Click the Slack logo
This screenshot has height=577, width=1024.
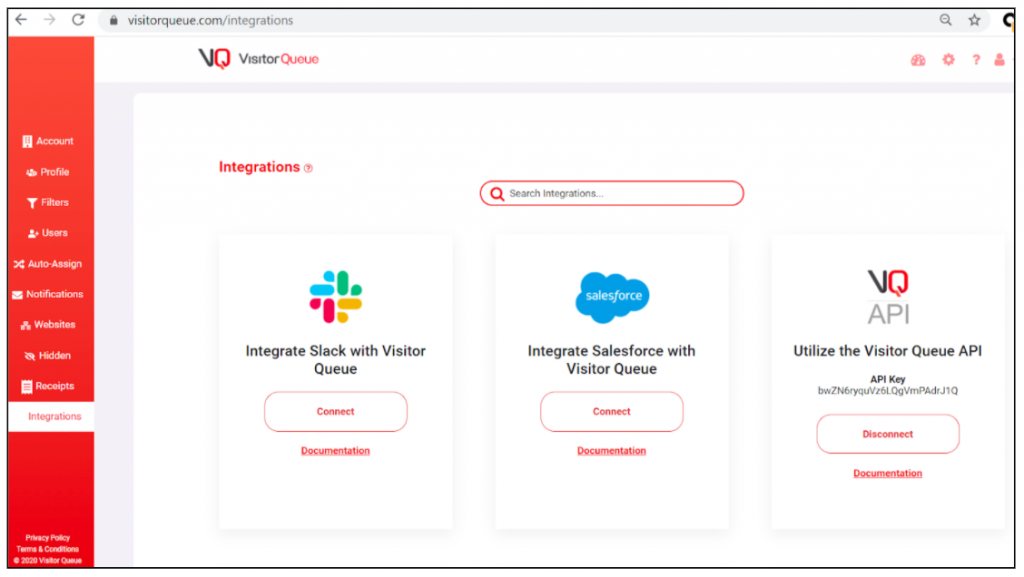336,297
